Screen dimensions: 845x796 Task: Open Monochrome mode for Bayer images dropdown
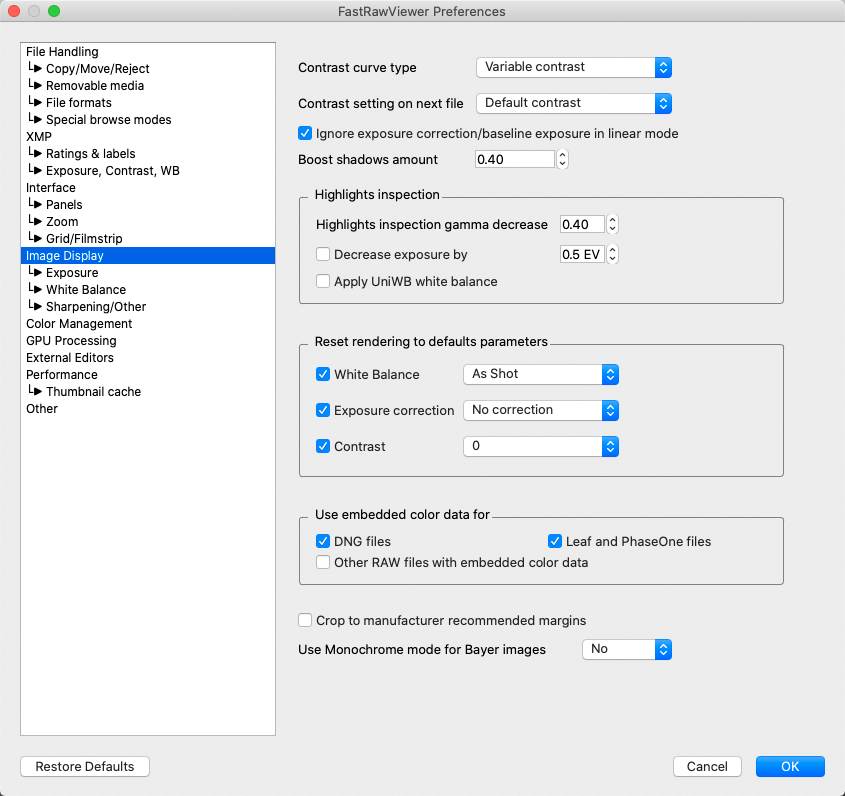tap(626, 649)
